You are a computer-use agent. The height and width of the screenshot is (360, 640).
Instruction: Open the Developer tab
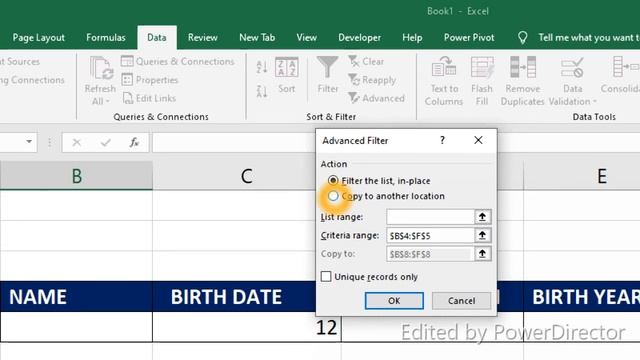click(x=359, y=38)
